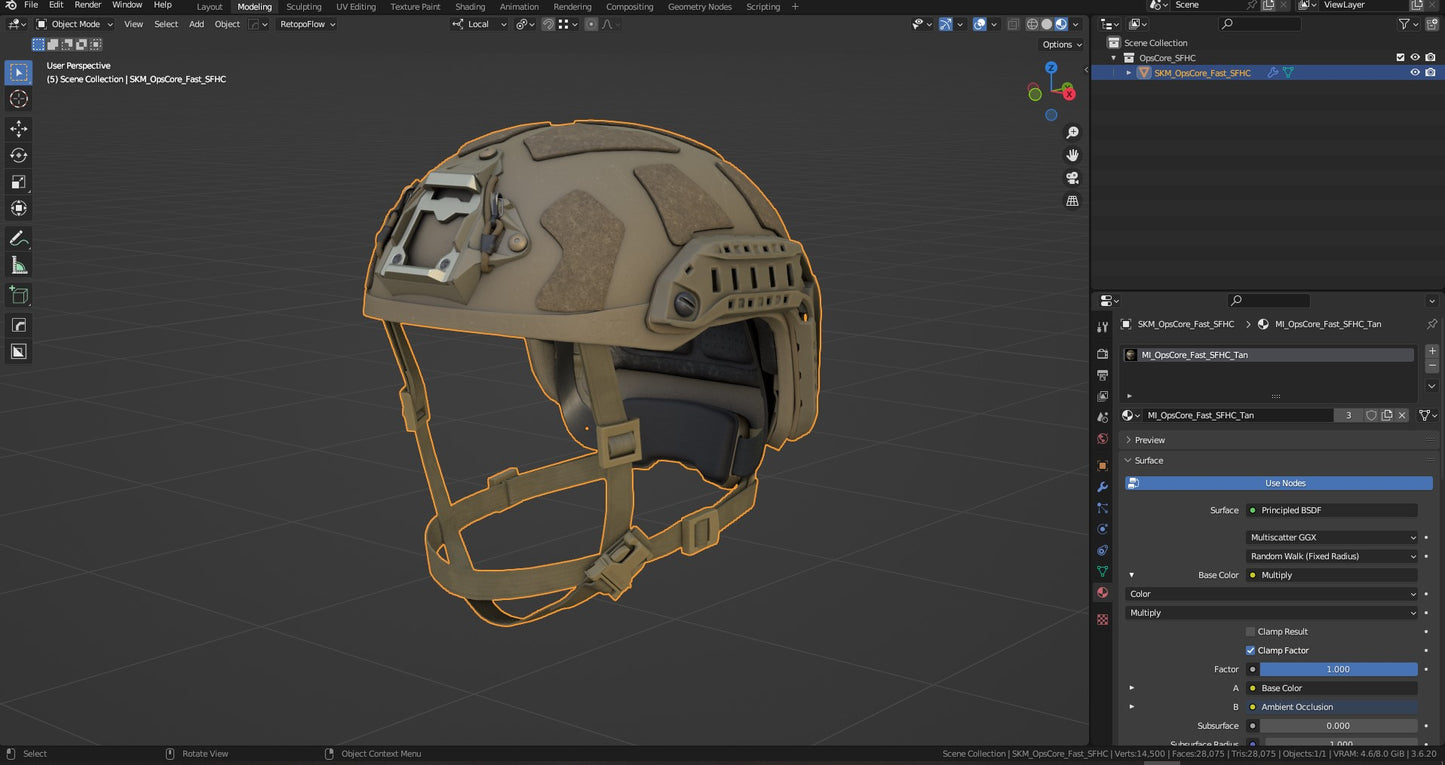This screenshot has width=1445, height=765.
Task: Open the Modifier properties wrench tab
Action: pos(1102,487)
